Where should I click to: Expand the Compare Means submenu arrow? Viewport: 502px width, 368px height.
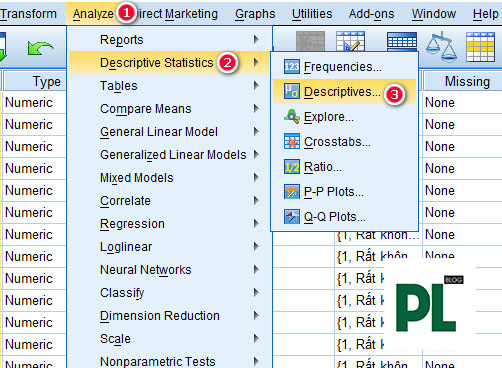tap(256, 108)
